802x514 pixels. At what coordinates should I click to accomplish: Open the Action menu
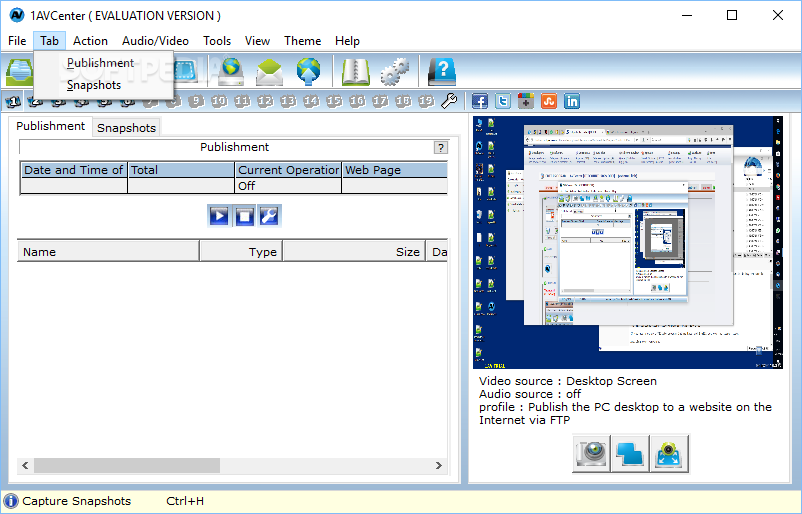point(90,41)
